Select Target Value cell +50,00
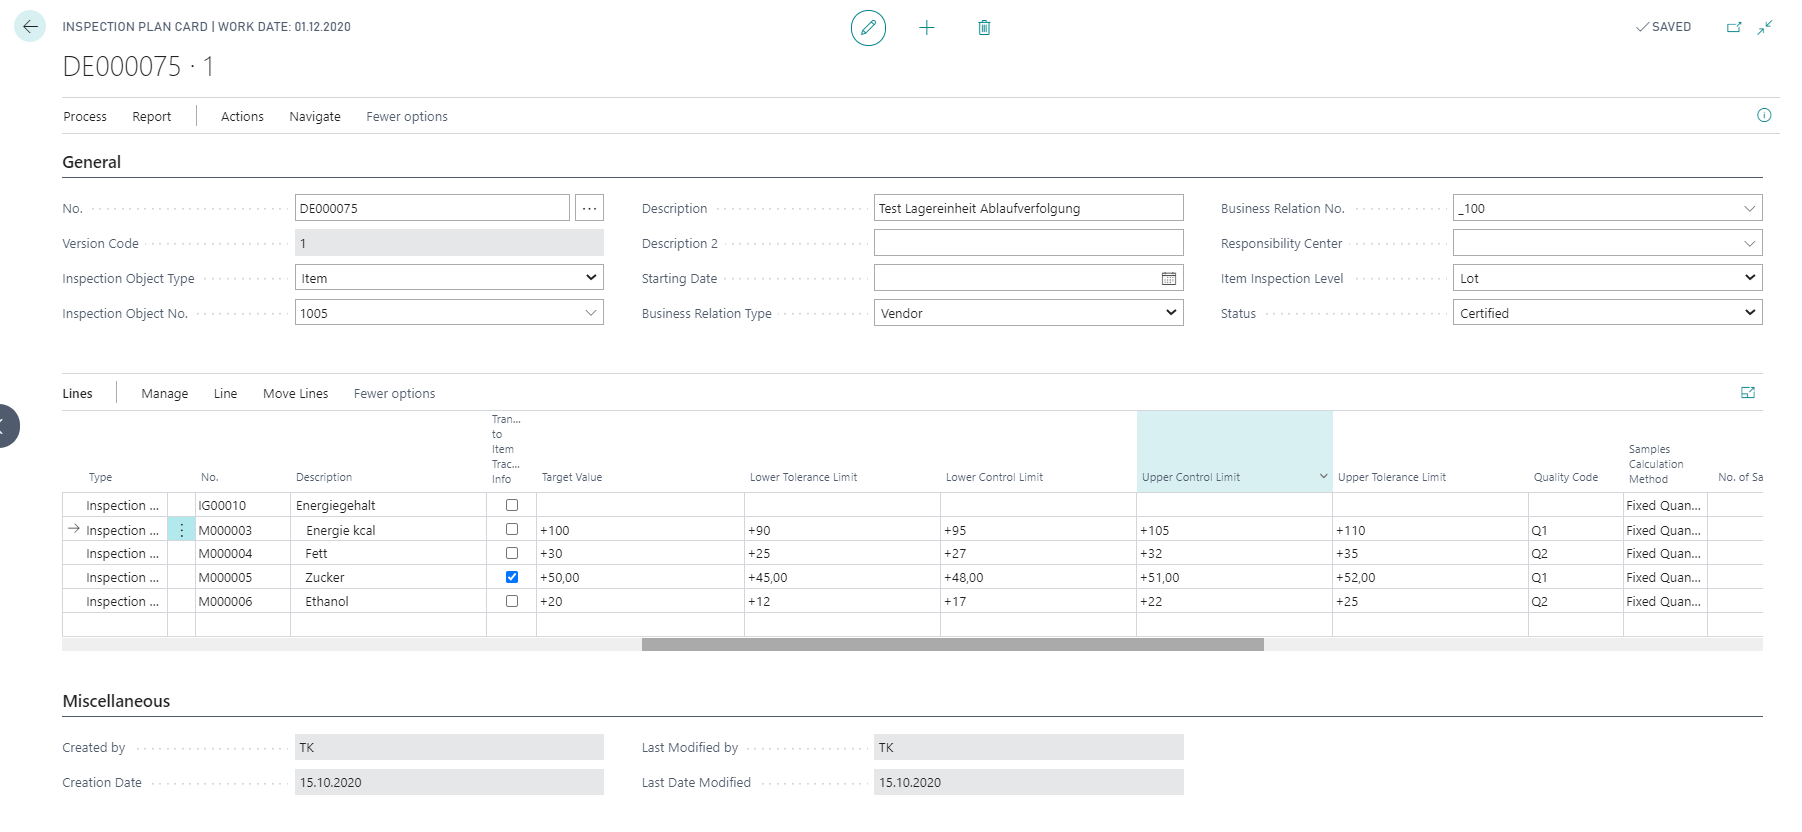 640,577
